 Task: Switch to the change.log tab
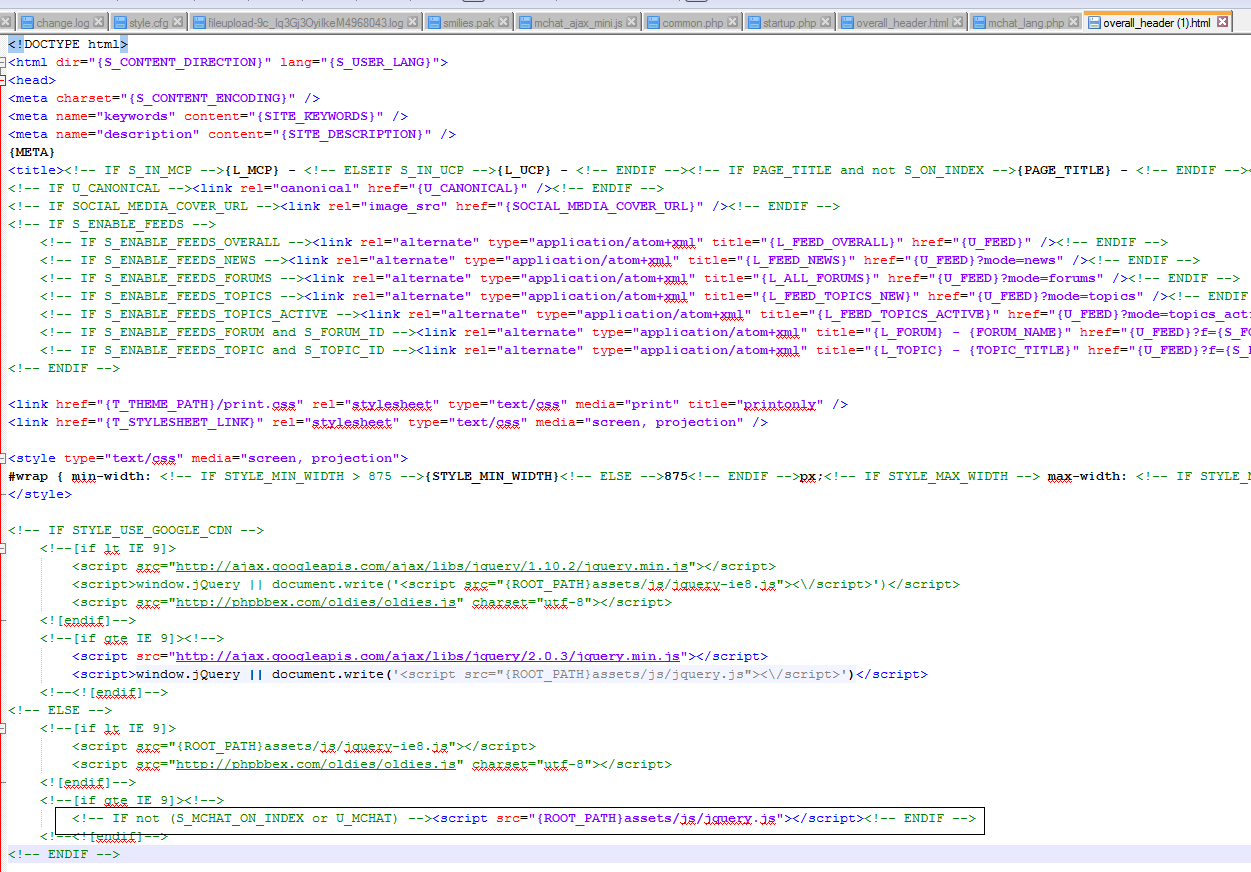coord(62,22)
